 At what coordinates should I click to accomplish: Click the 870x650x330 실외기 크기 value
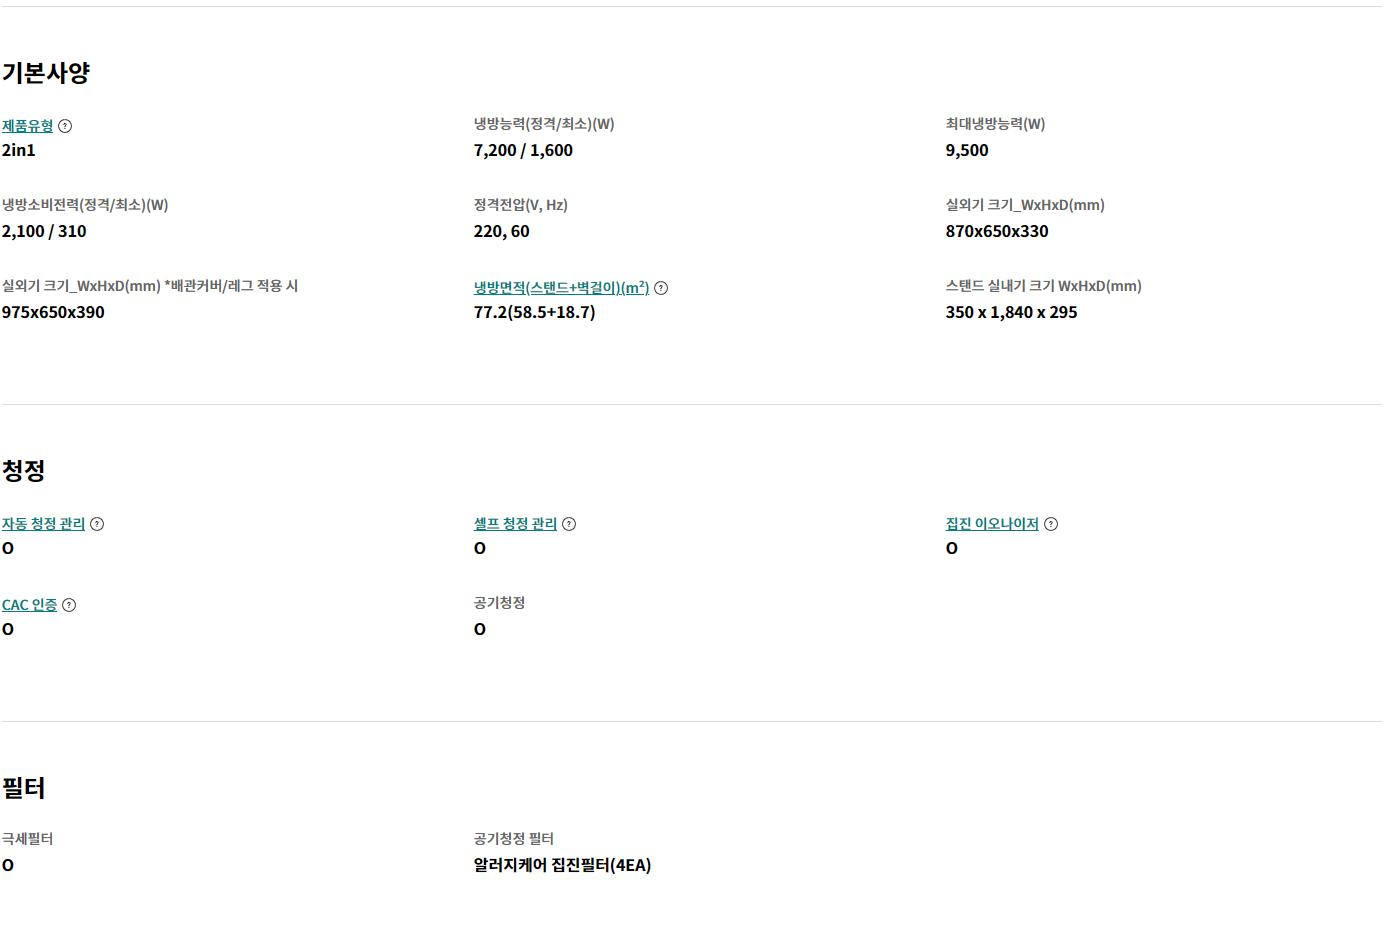(997, 232)
